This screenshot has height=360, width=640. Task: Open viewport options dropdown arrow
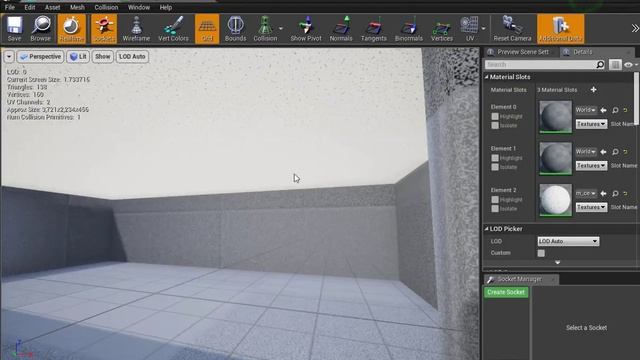pos(9,57)
